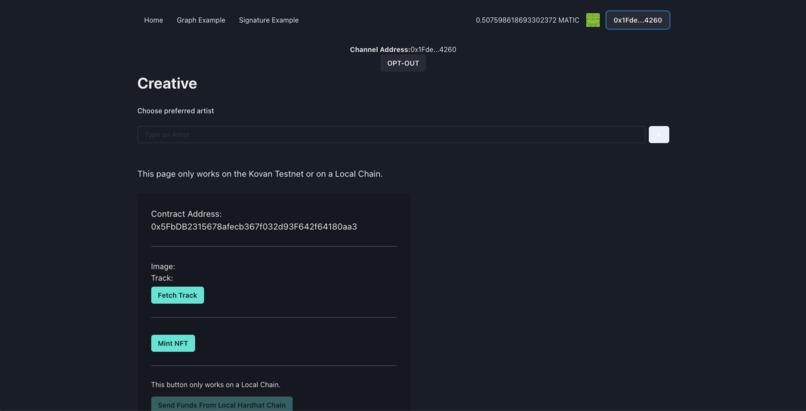Click the 'Contract Address:' label
806x411 pixels.
[x=186, y=214]
